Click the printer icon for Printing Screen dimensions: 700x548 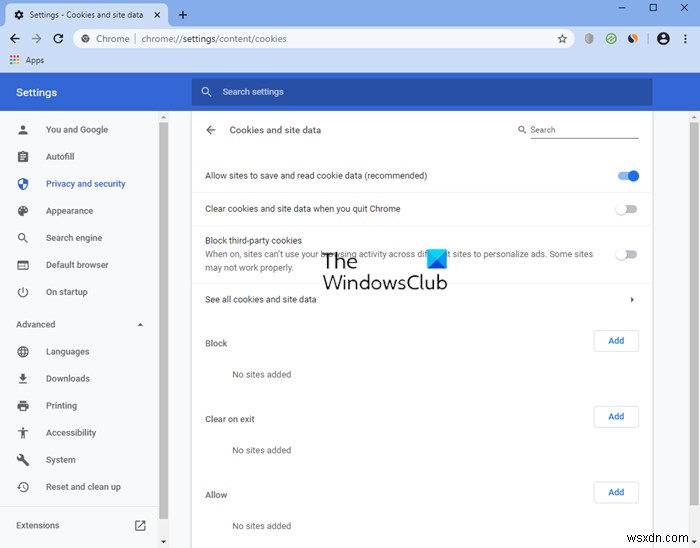click(23, 406)
